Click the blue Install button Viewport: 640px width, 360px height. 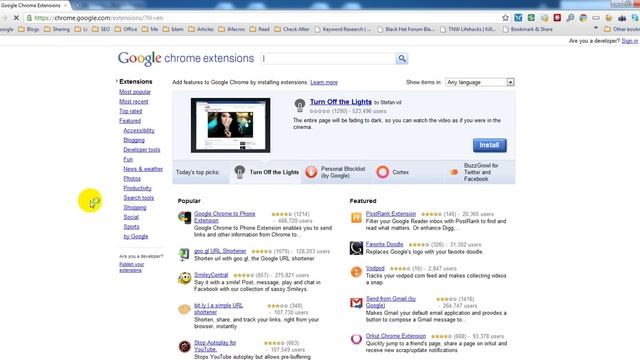pos(489,145)
